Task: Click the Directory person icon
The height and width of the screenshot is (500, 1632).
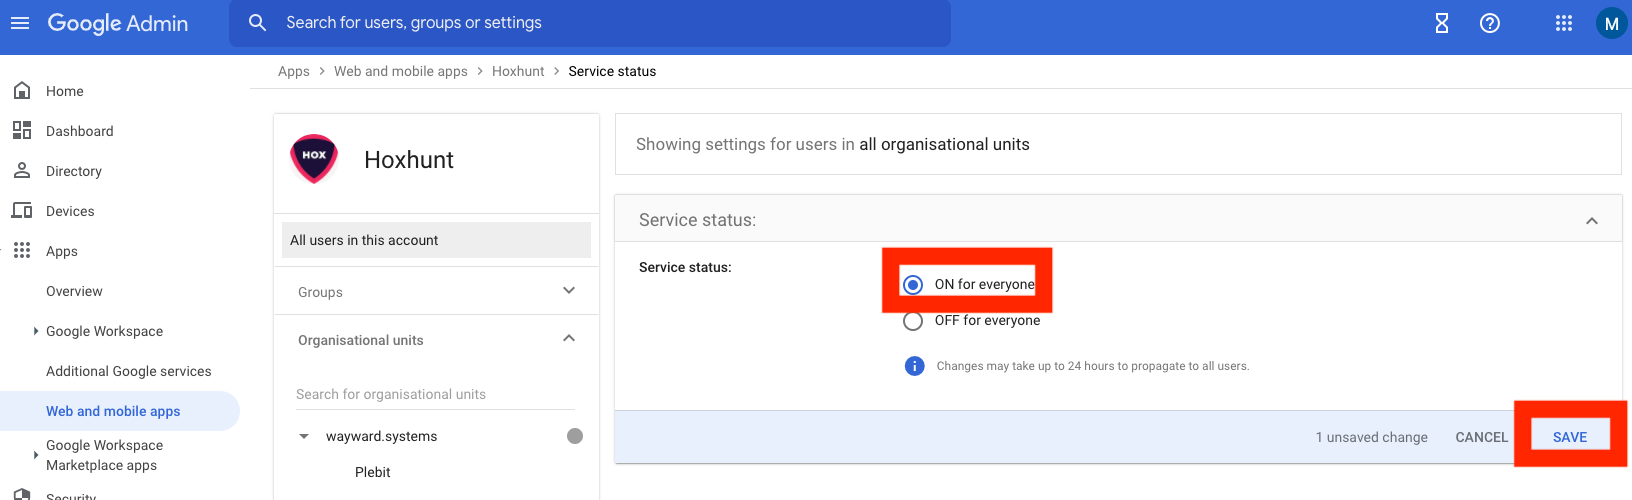Action: [22, 171]
